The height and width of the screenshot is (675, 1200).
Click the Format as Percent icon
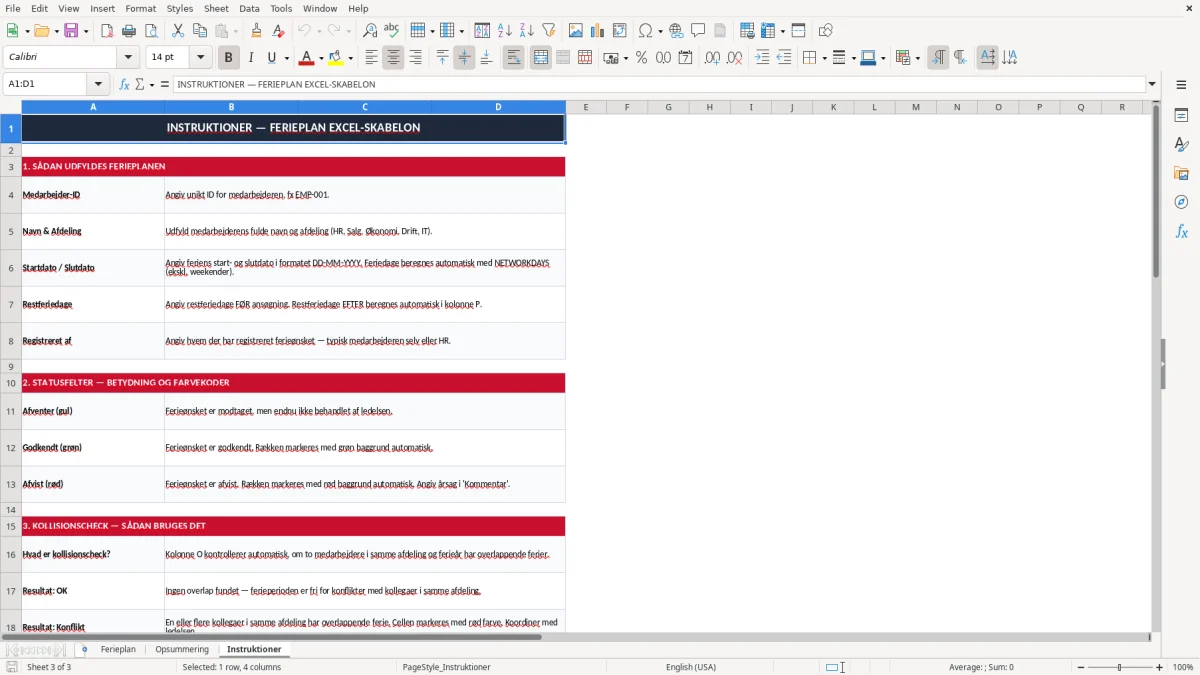click(642, 58)
